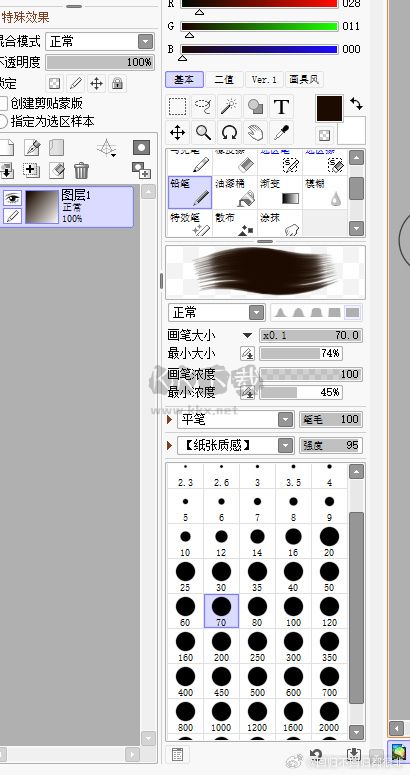Pick brush size 50 preset

(329, 576)
